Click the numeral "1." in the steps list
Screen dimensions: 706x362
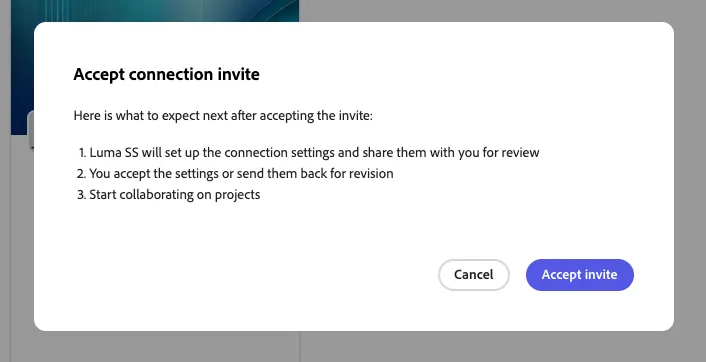point(82,153)
